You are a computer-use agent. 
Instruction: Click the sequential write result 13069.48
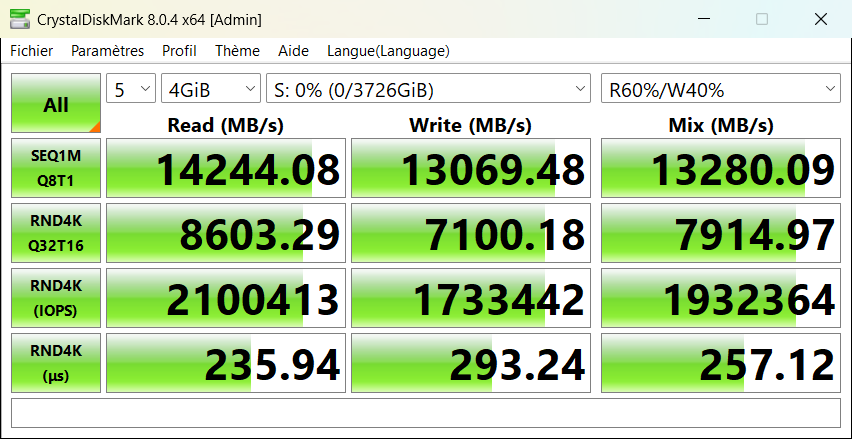tap(471, 169)
